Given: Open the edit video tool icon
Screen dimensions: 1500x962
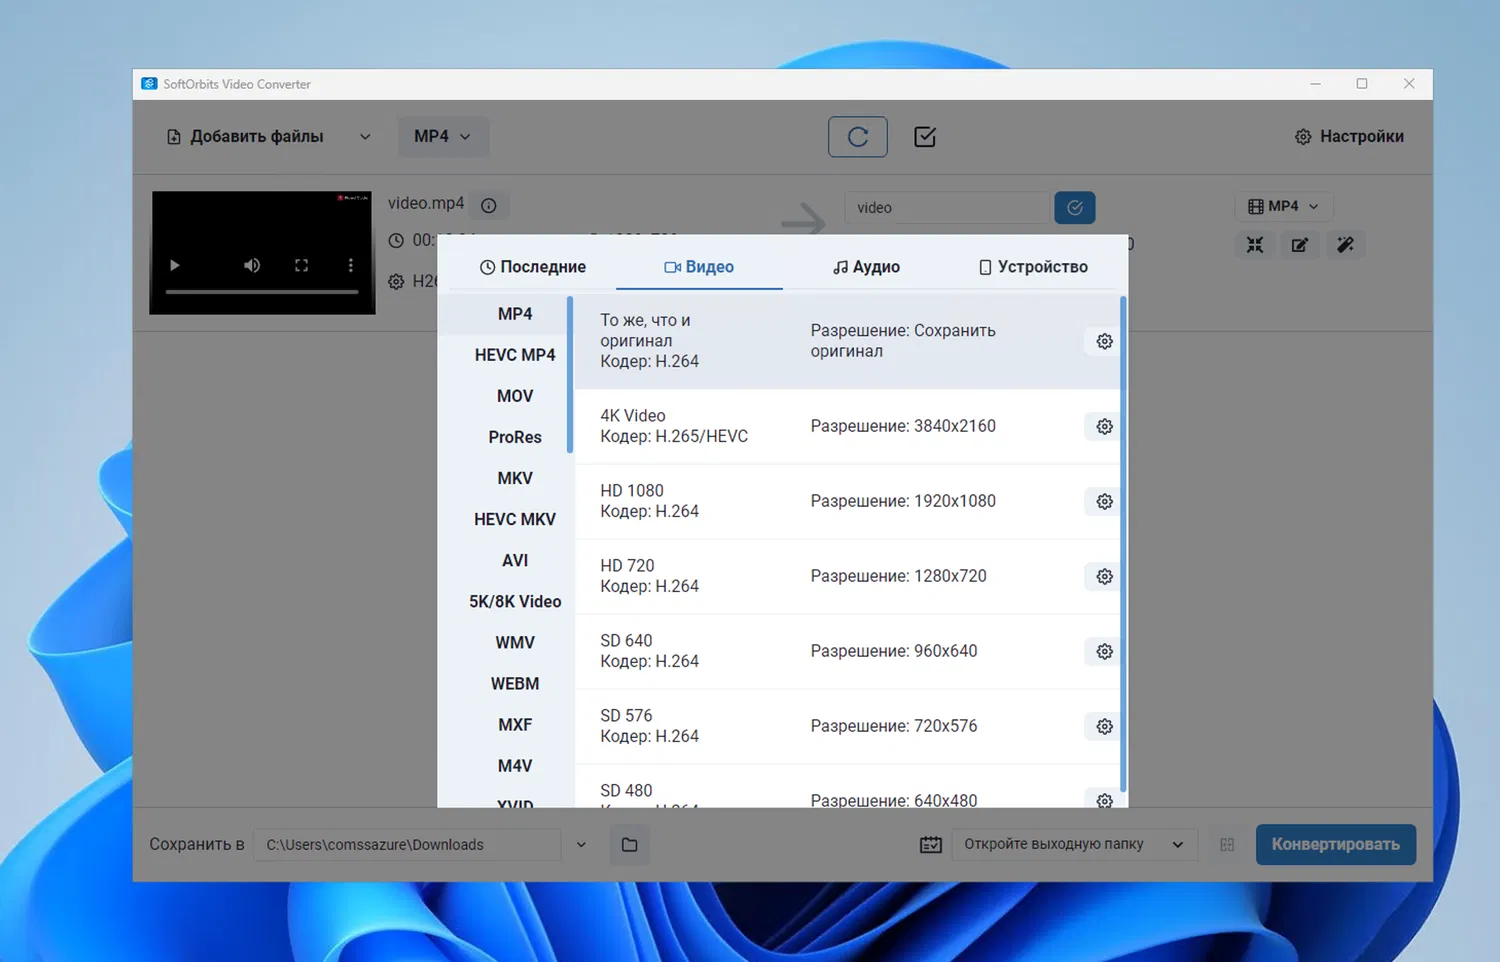Looking at the screenshot, I should pyautogui.click(x=1299, y=245).
